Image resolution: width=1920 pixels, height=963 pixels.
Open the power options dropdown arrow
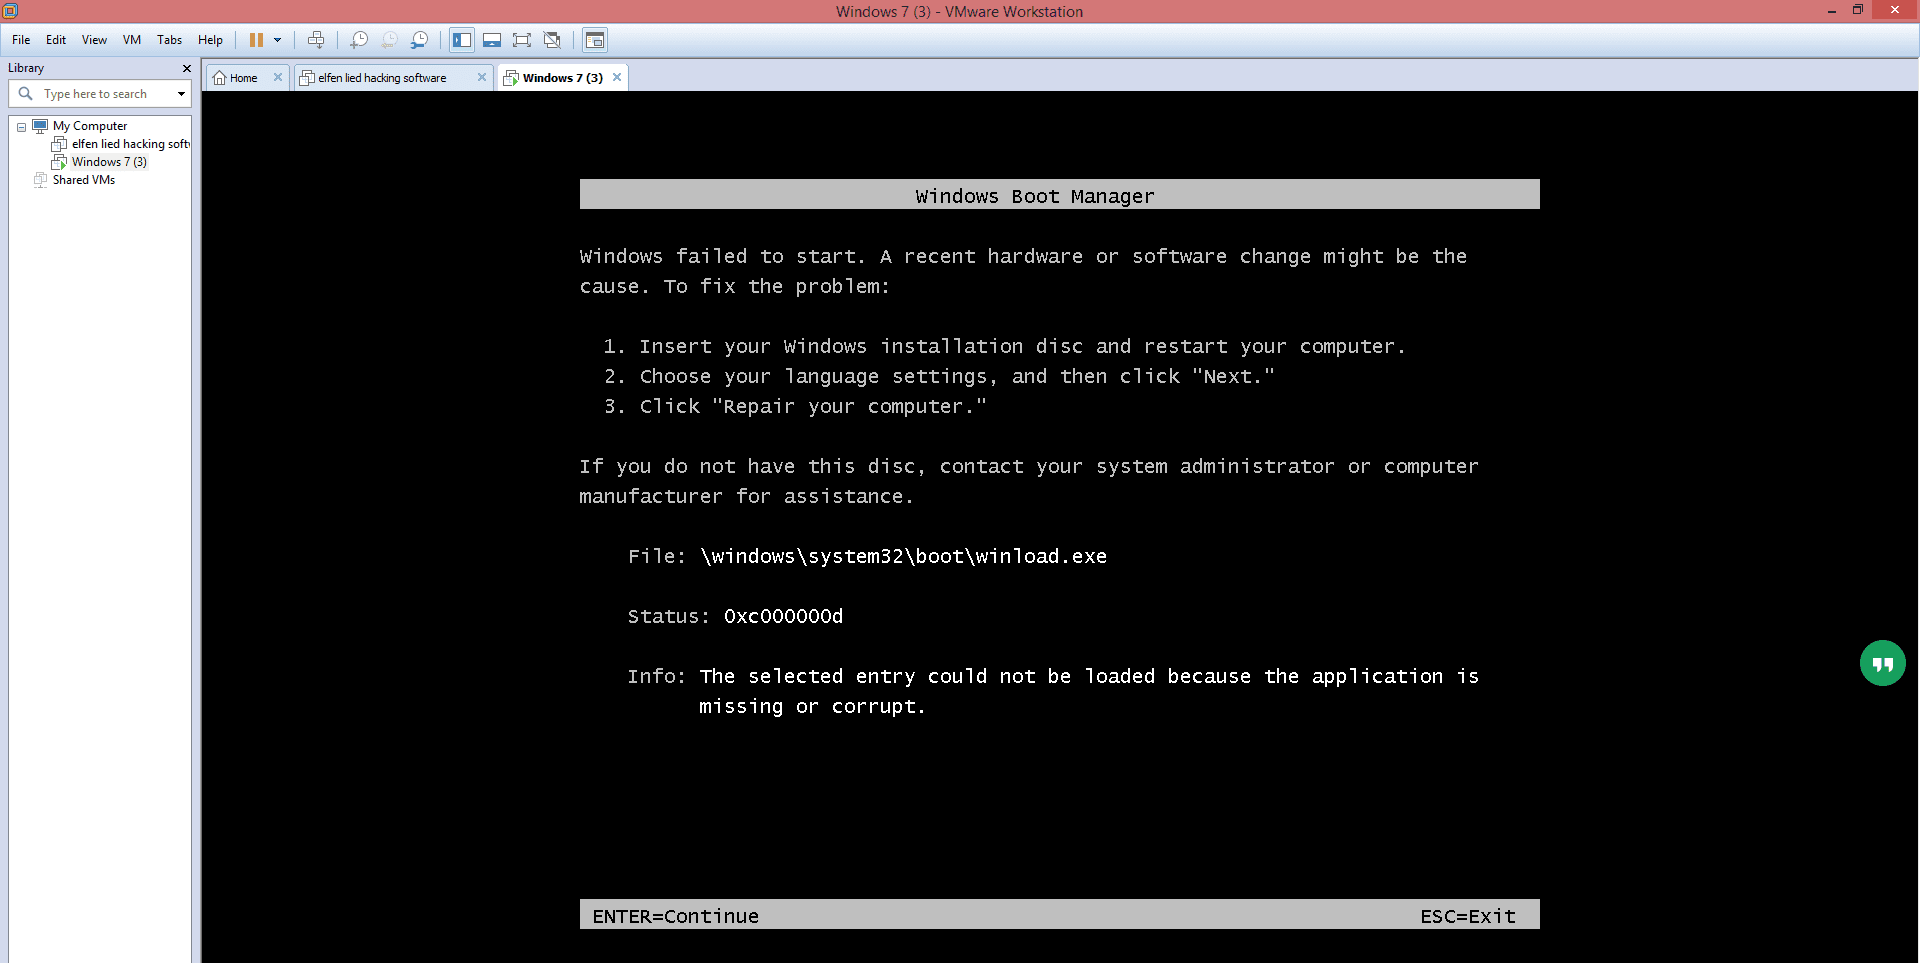(x=278, y=40)
